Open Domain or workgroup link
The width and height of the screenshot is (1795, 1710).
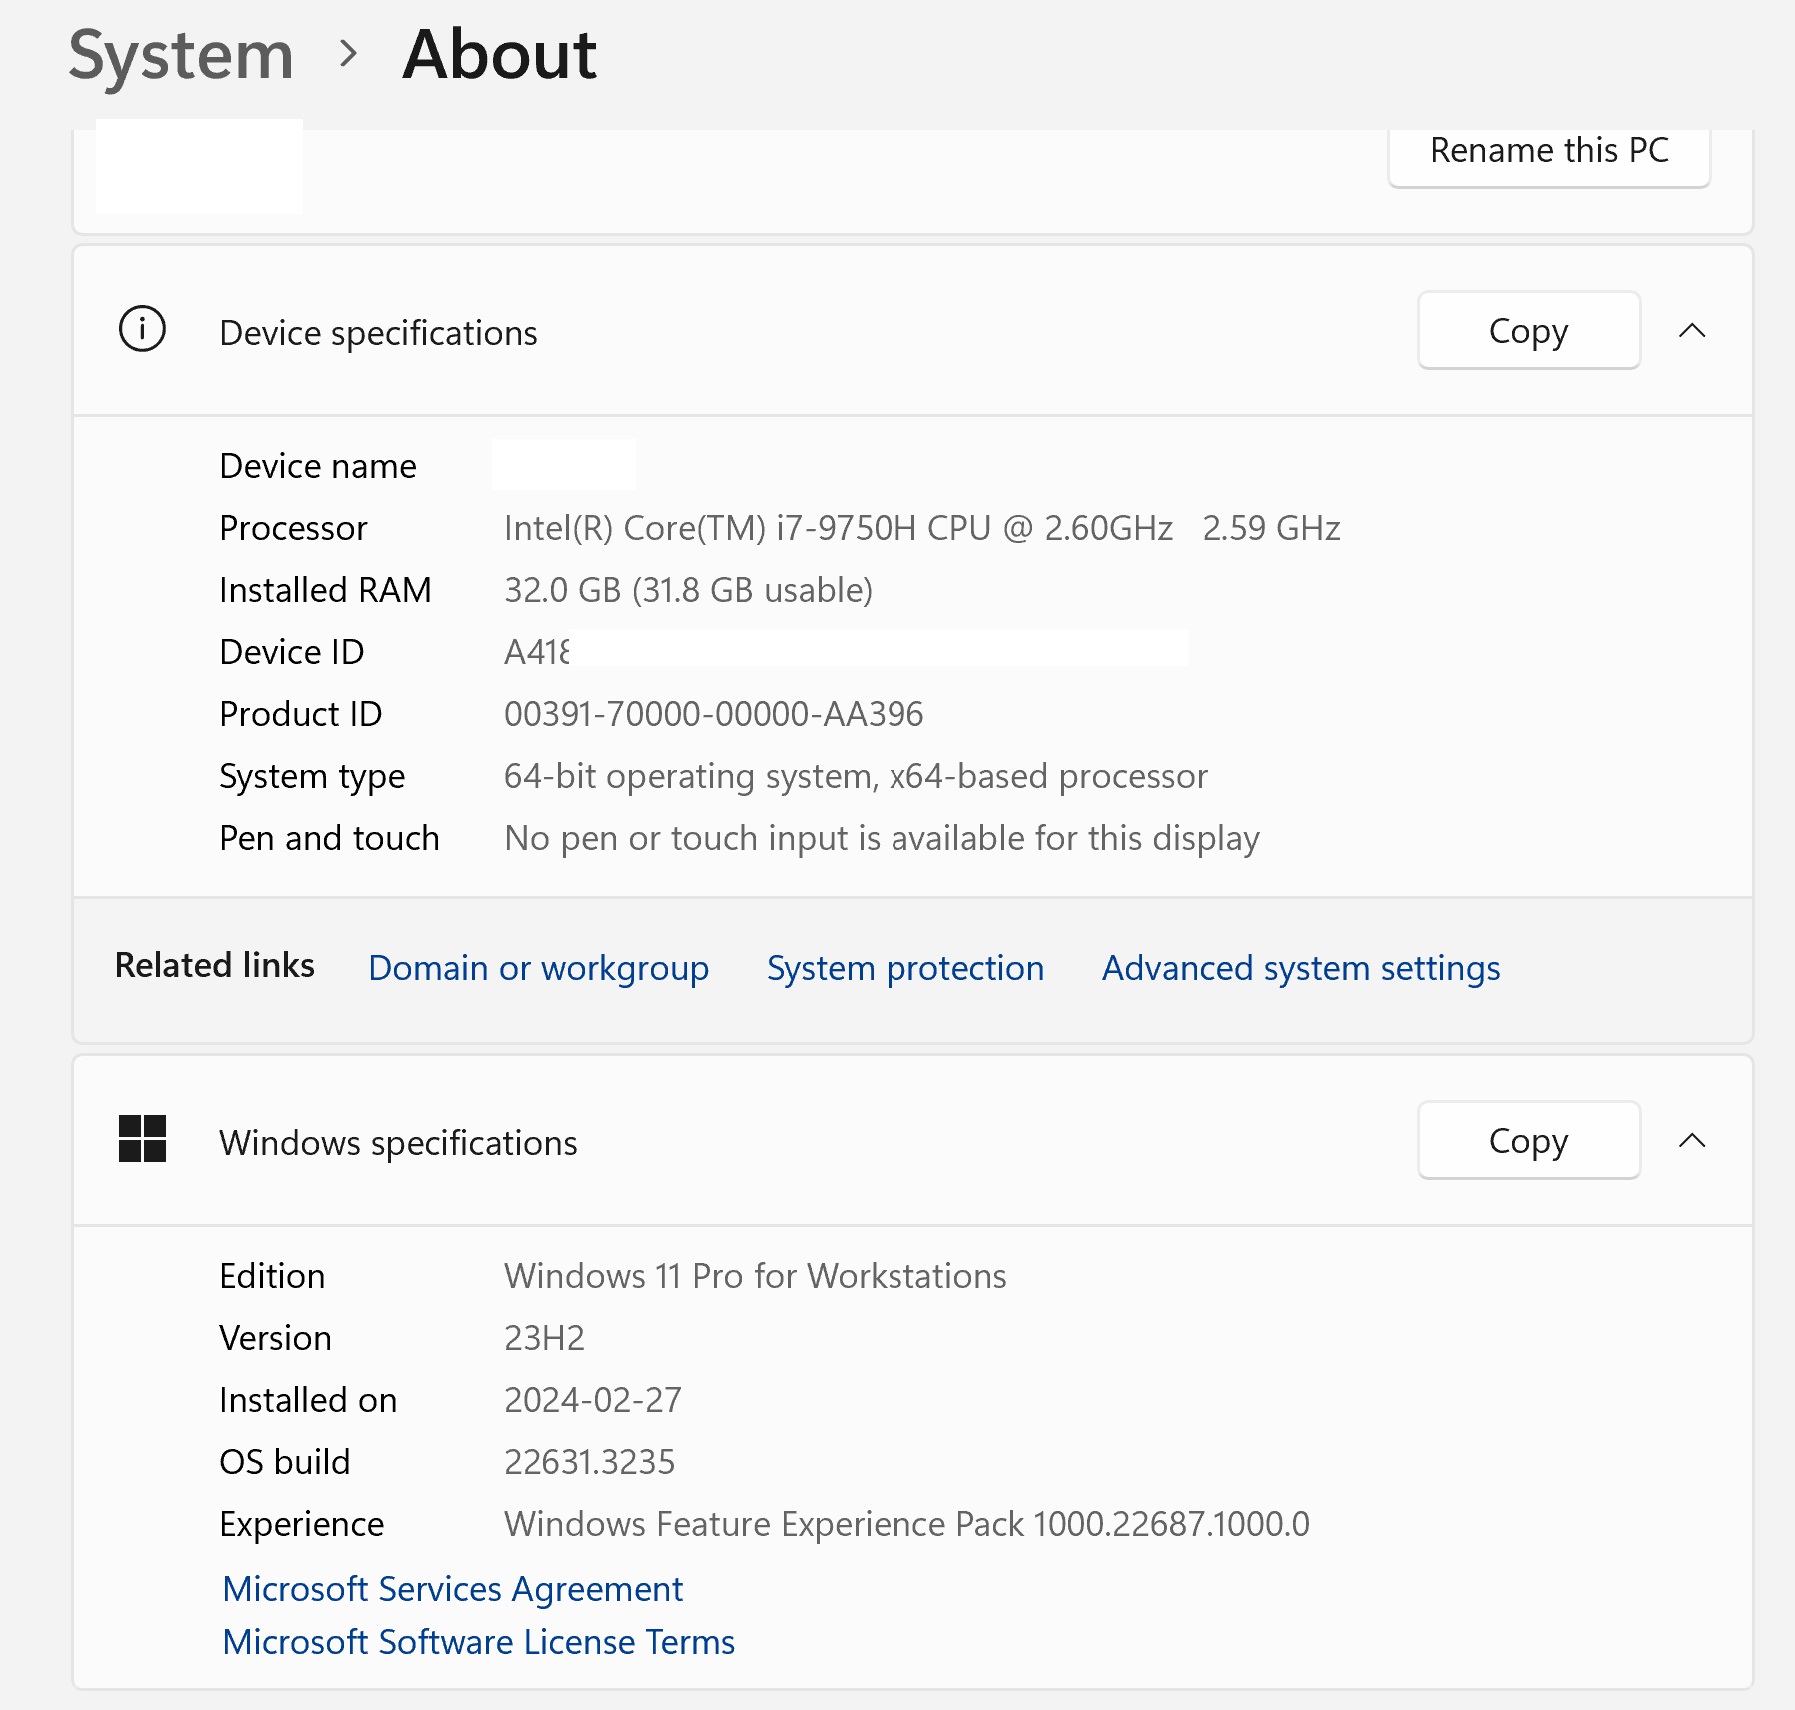538,968
